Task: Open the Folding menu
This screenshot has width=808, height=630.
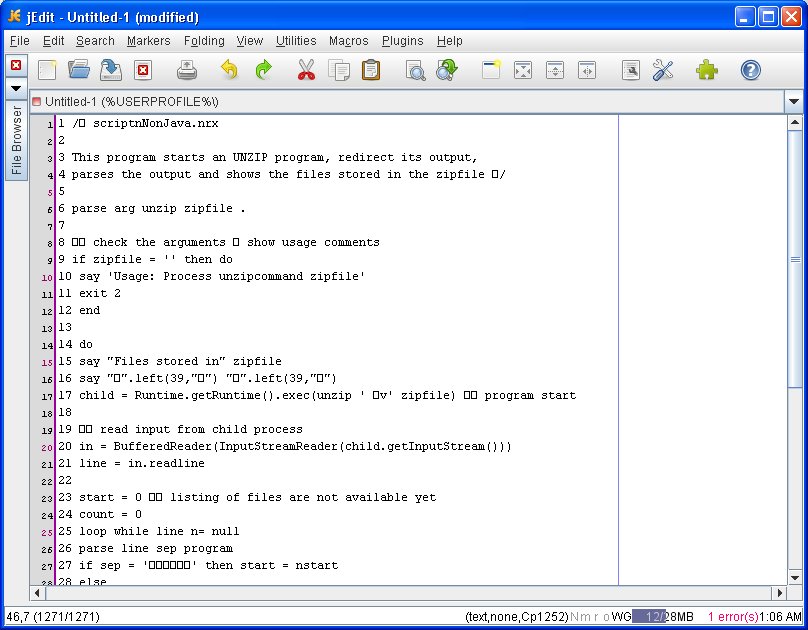Action: (x=204, y=41)
